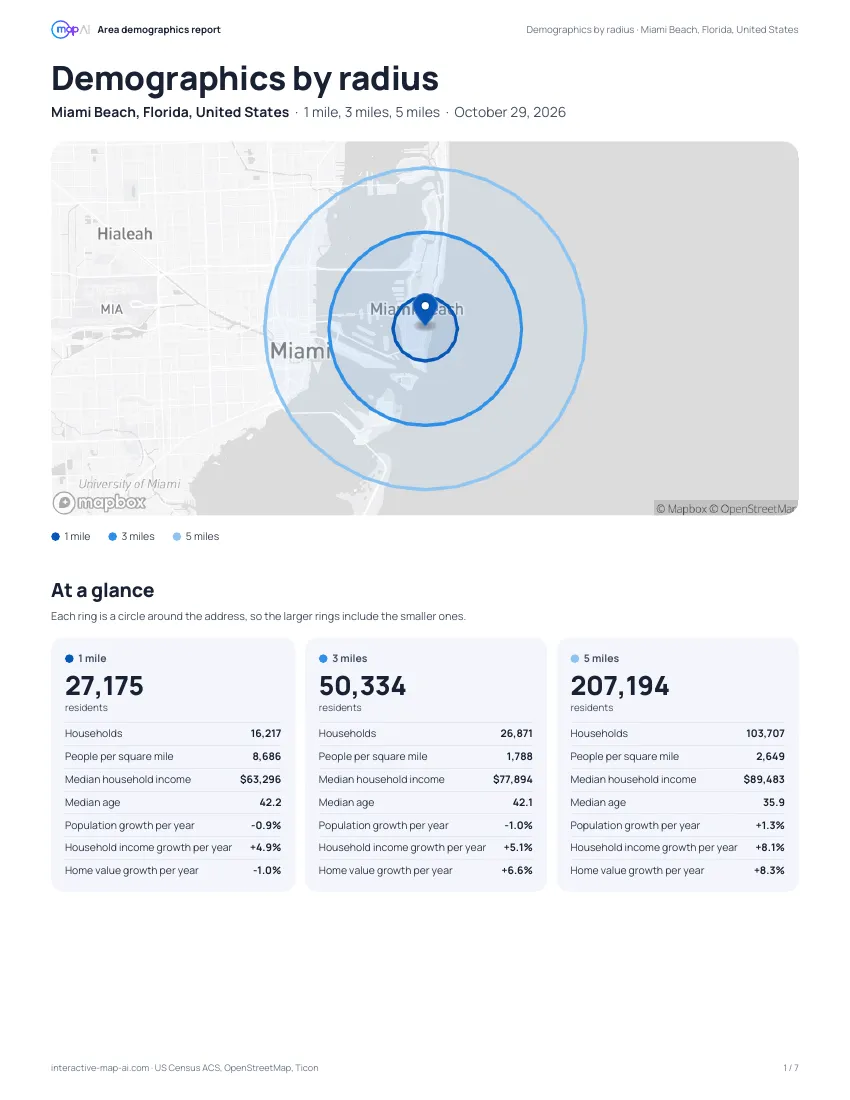Screen dimensions: 850x1100
Task: Click the Each ring is a circle description
Action: click(x=258, y=617)
